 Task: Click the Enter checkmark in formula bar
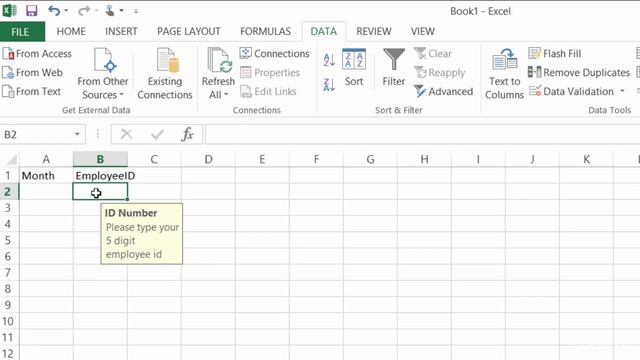(x=157, y=134)
